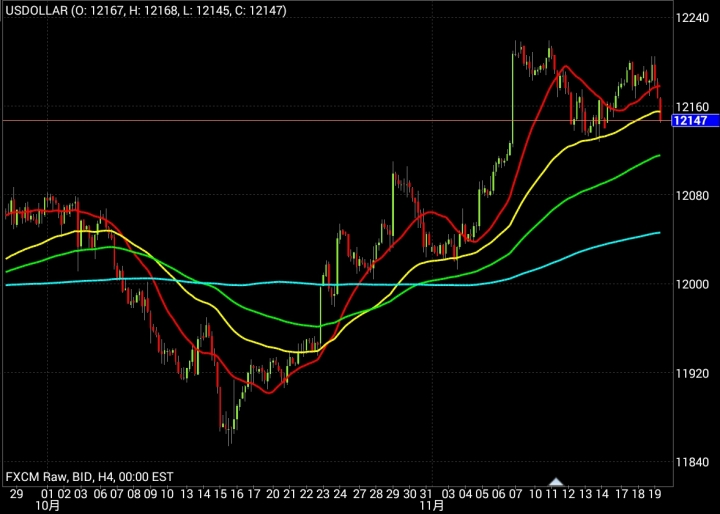Screen dimensions: 720x514
Task: Click the last 19 date label on axis
Action: [654, 494]
